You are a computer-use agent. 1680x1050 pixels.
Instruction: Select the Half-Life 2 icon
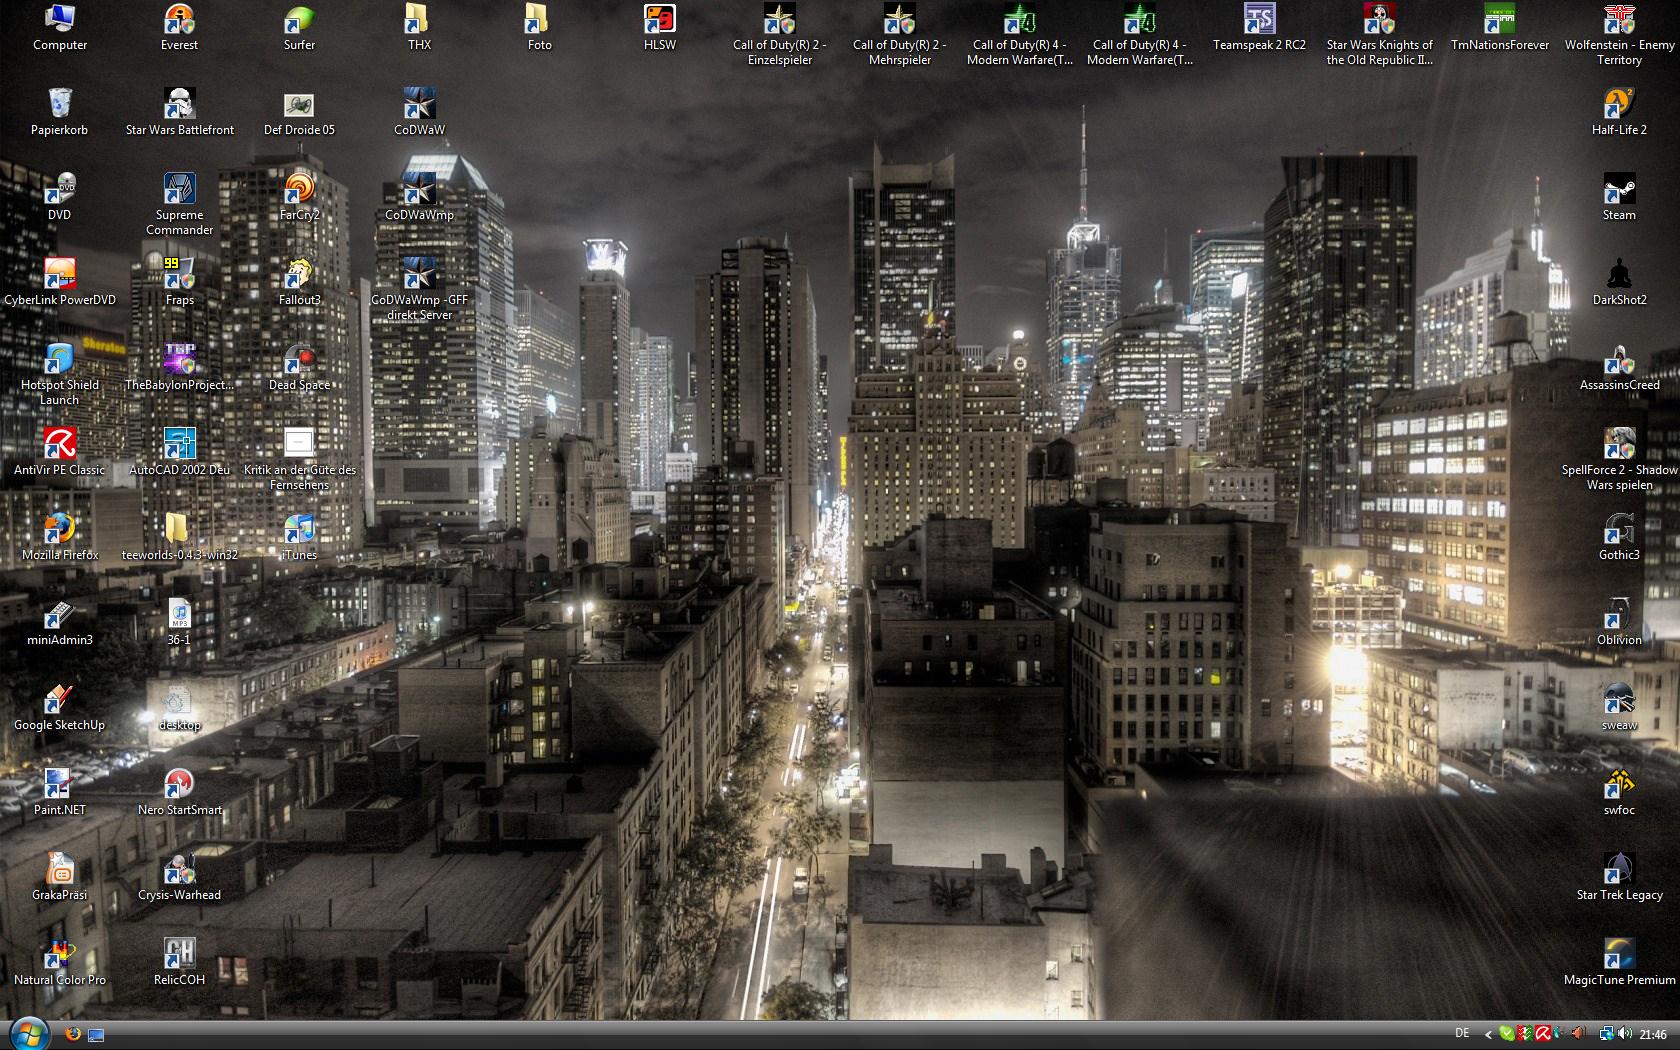tap(1619, 105)
